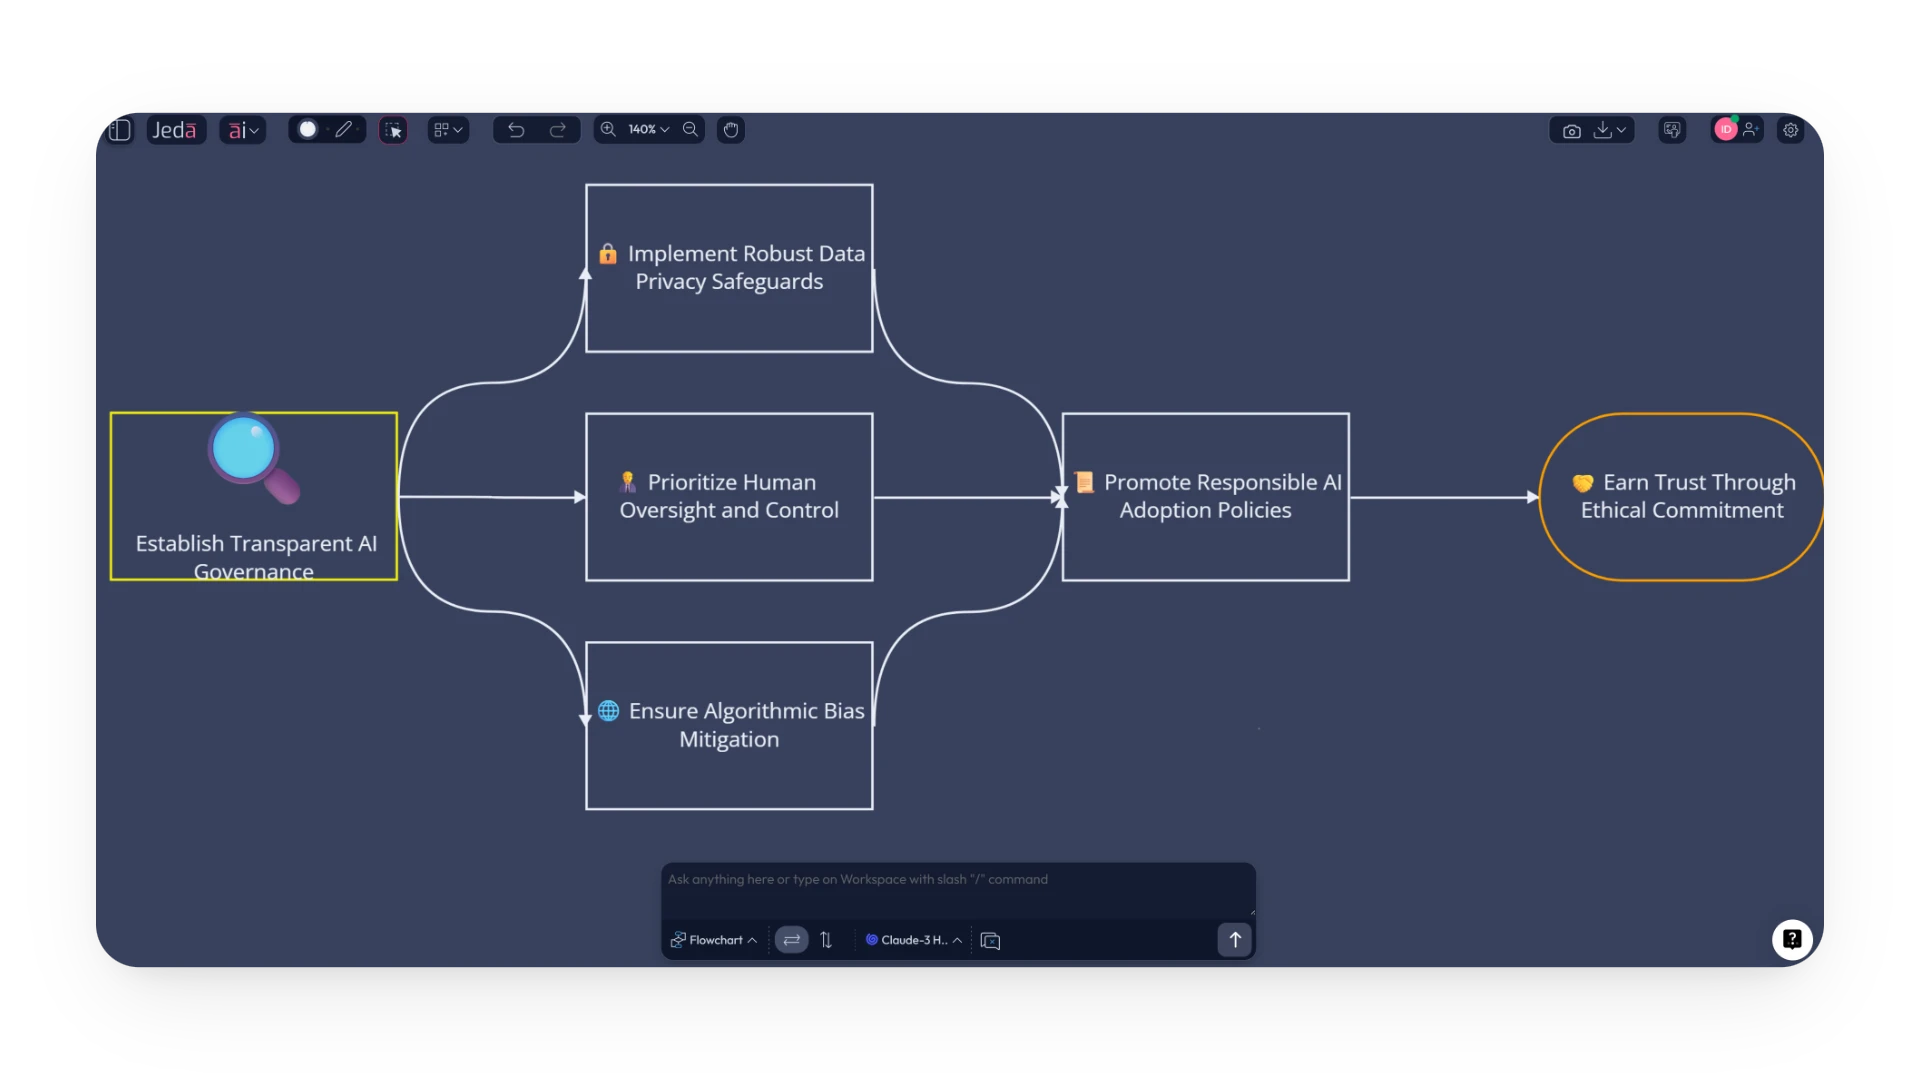Select the hand pan tool
This screenshot has width=1920, height=1080.
pyautogui.click(x=731, y=130)
